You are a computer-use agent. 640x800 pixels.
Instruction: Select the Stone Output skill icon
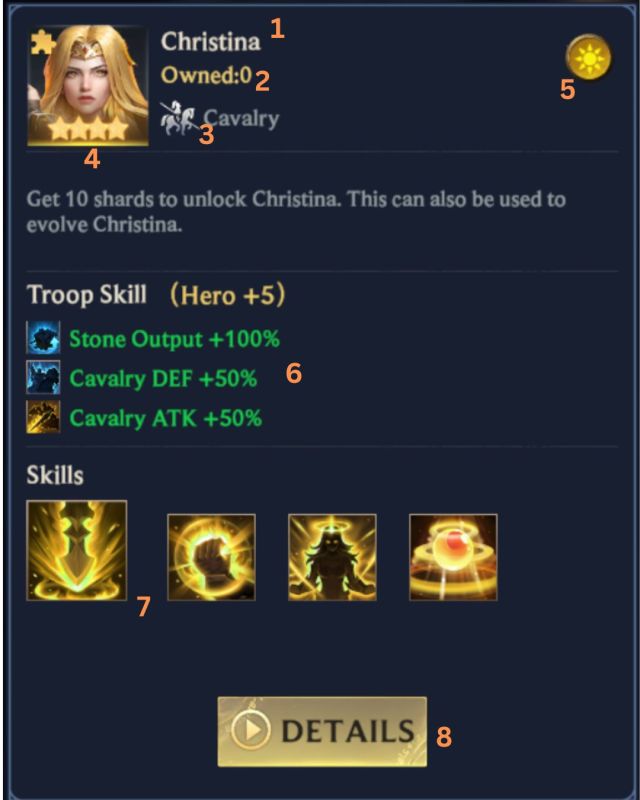43,337
